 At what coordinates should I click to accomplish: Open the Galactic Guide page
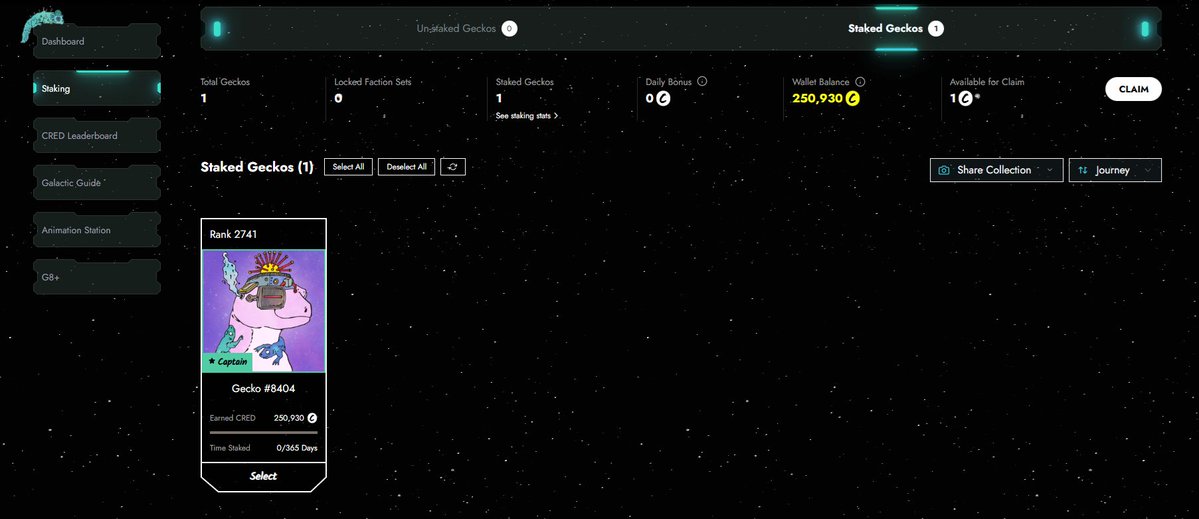click(97, 183)
